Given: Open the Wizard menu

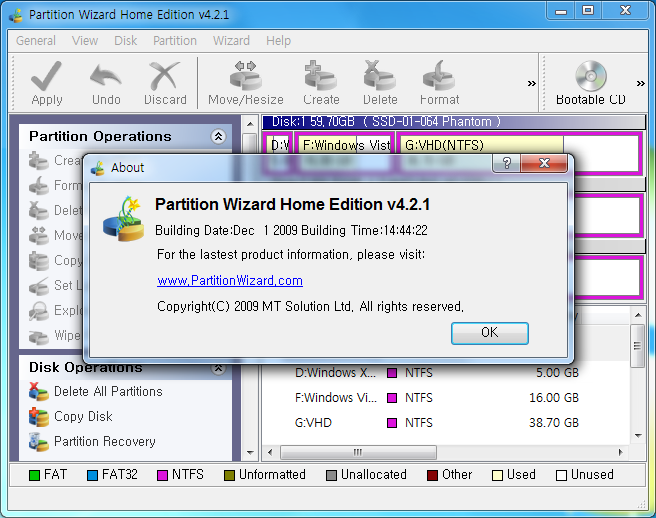Looking at the screenshot, I should 231,41.
